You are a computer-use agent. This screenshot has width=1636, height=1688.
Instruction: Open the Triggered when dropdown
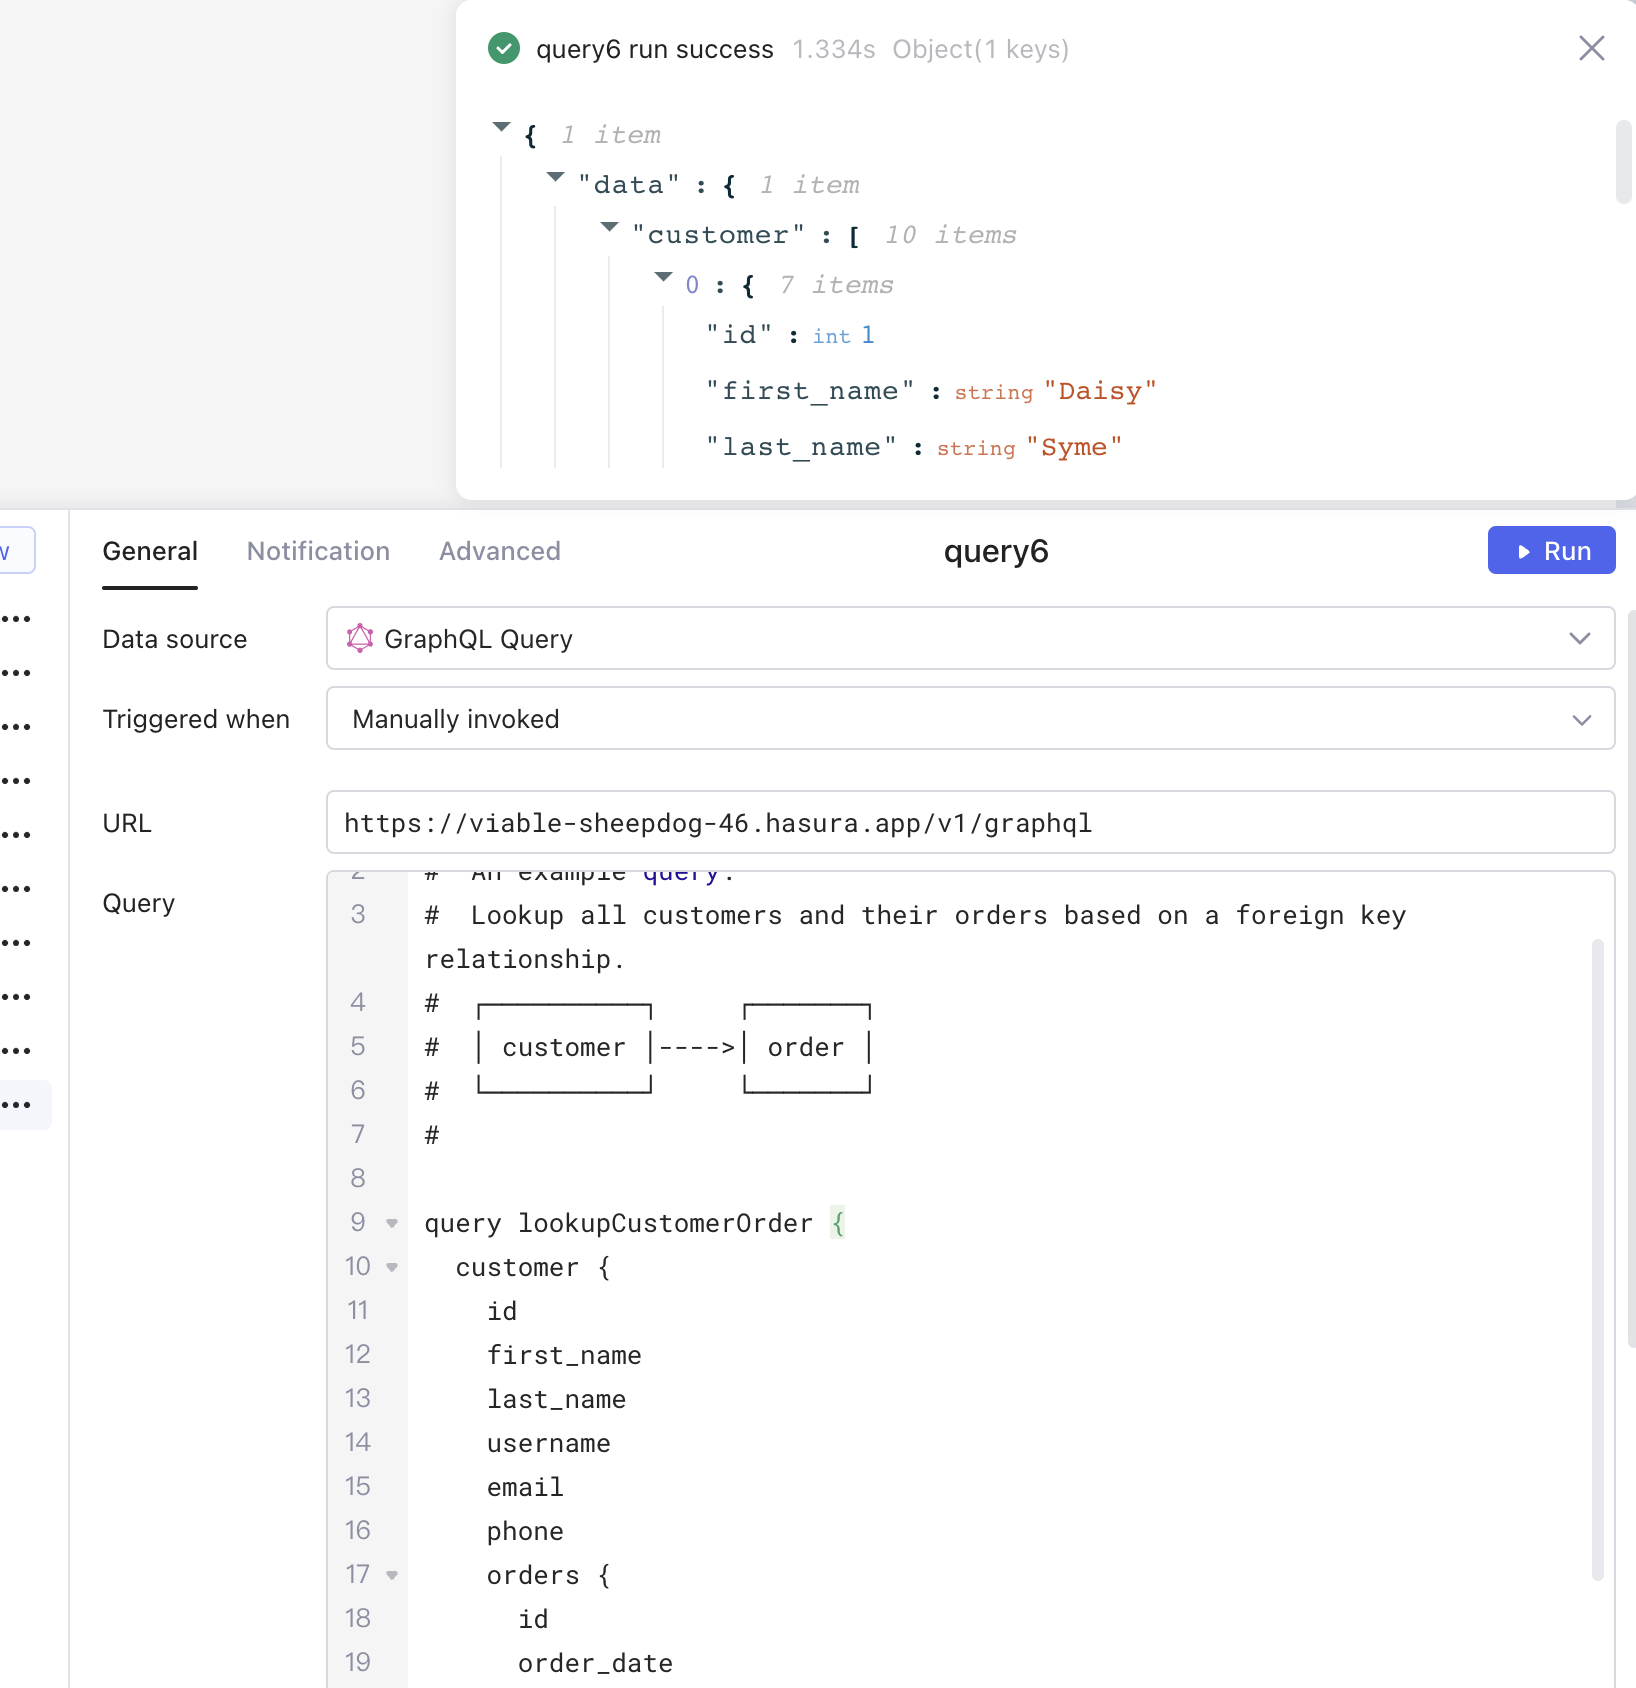pyautogui.click(x=1580, y=719)
